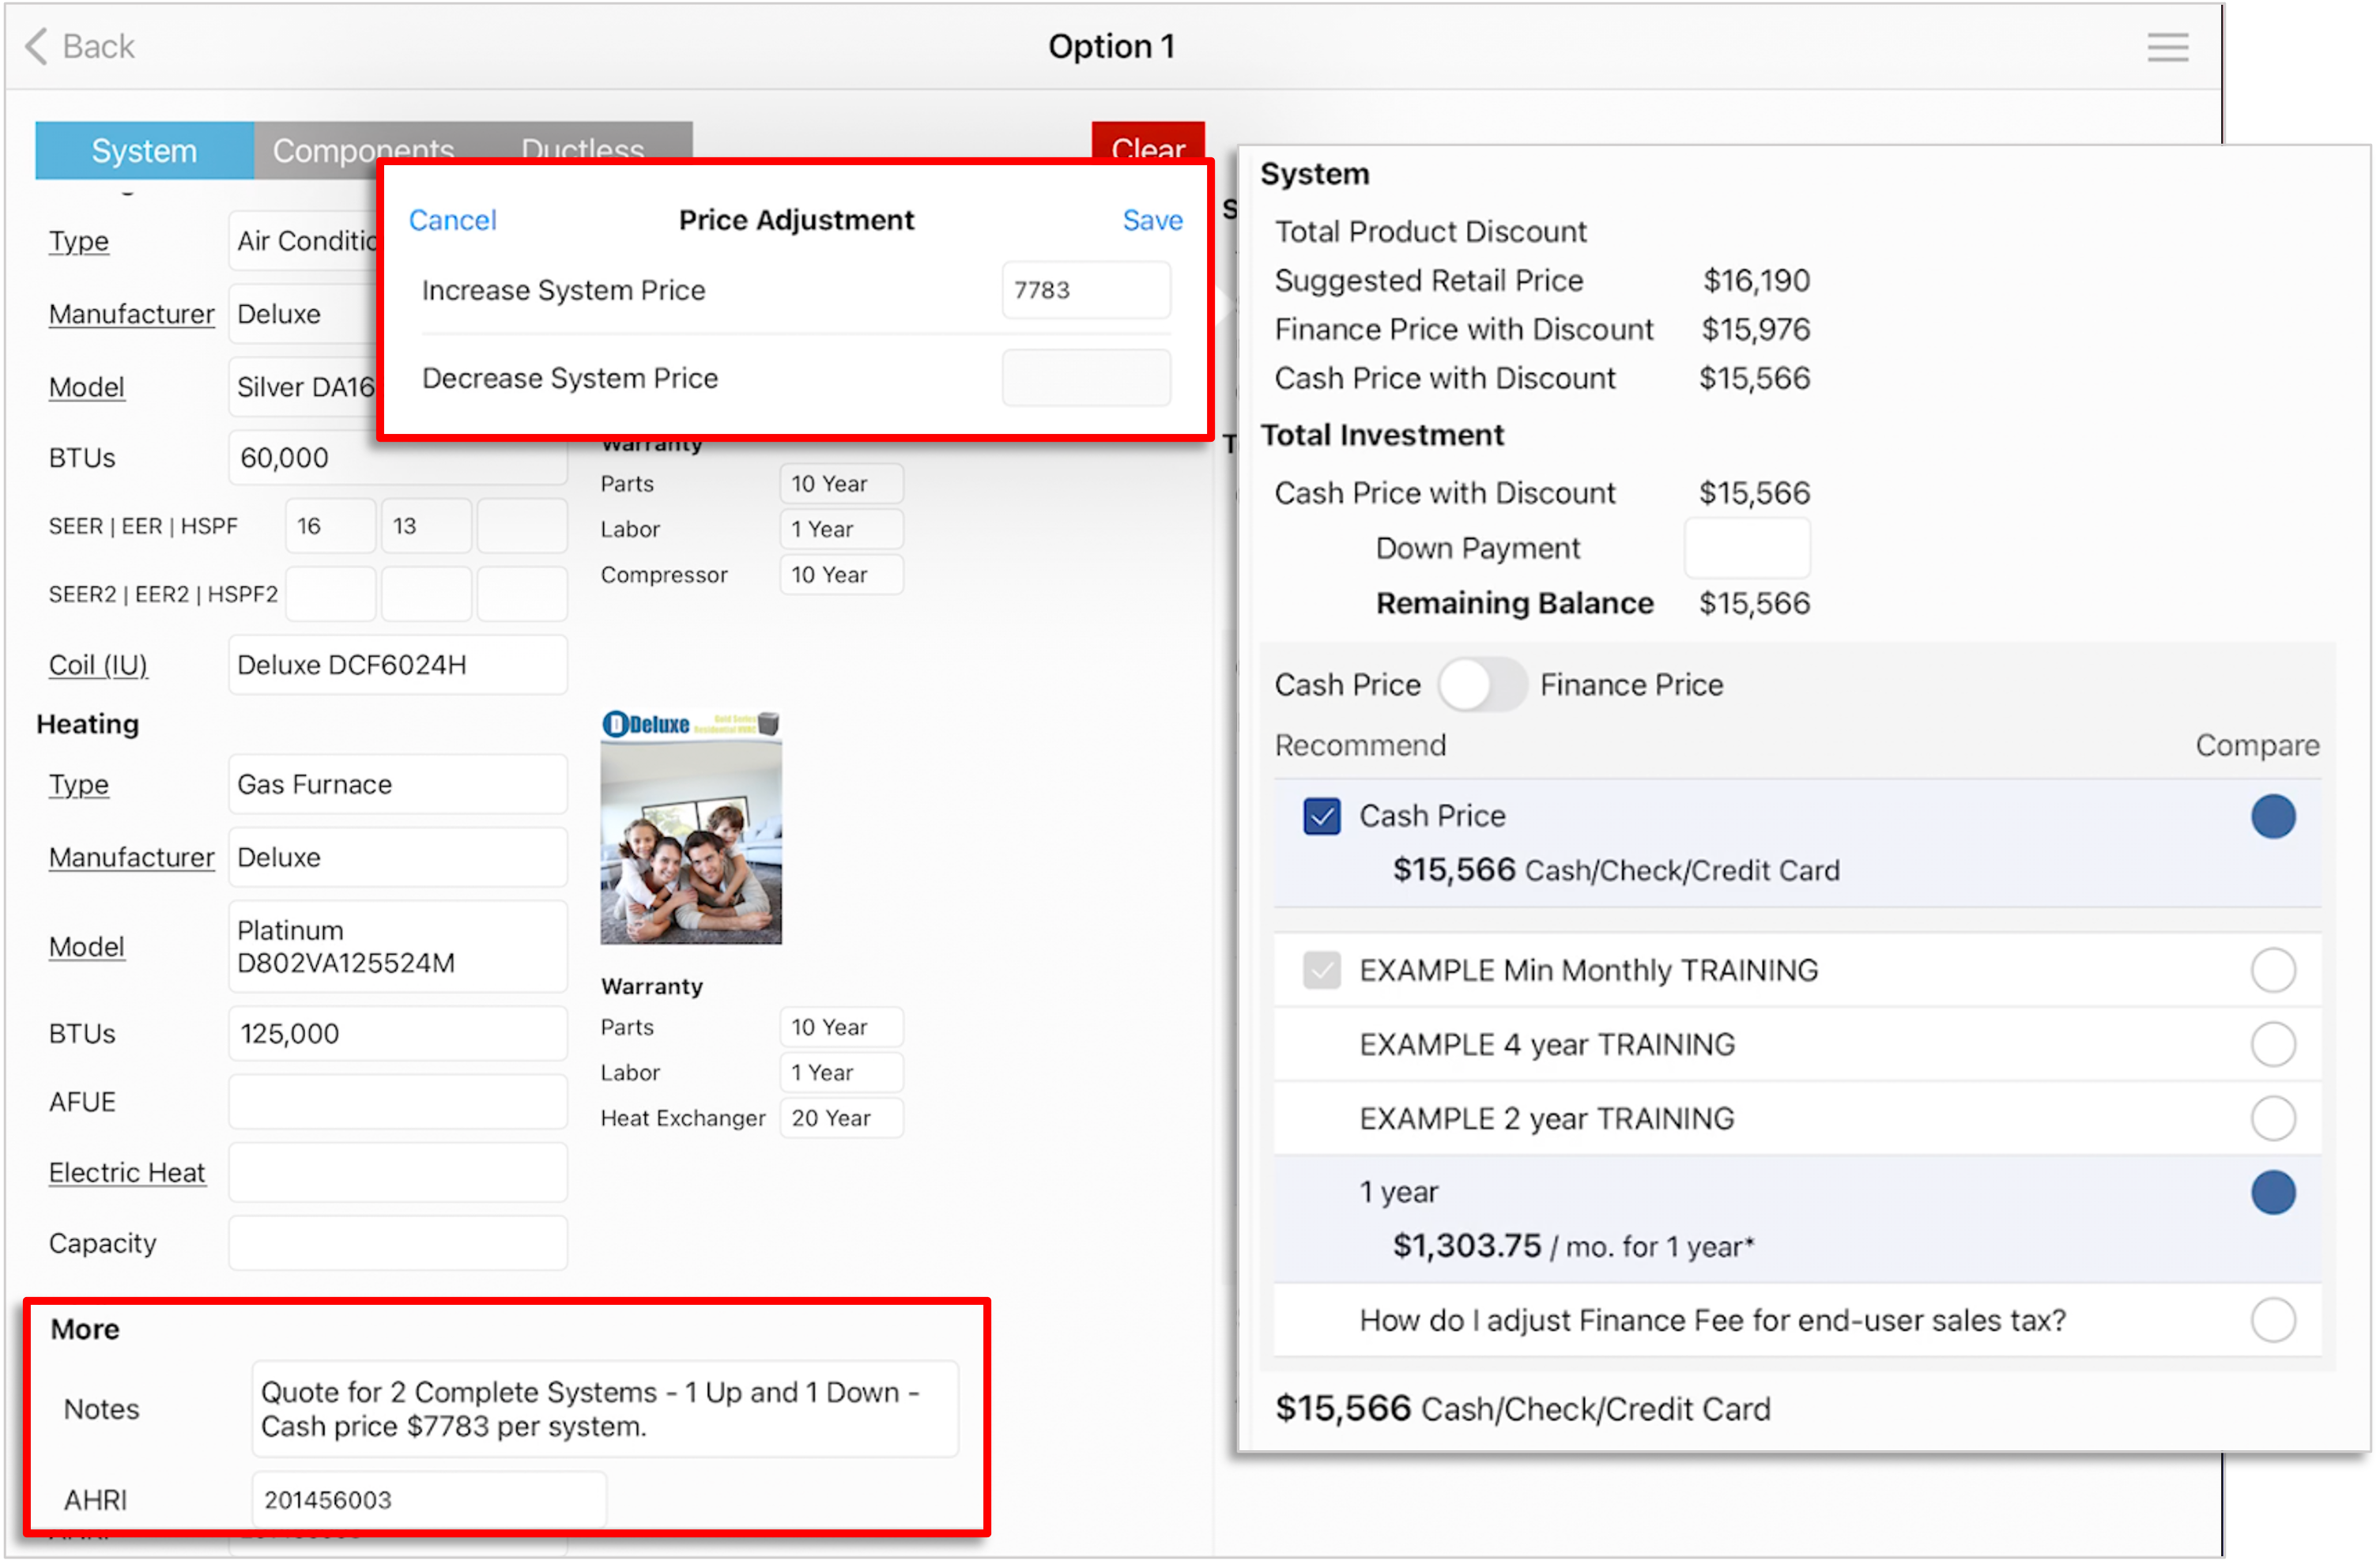Switch to the System tab
The width and height of the screenshot is (2380, 1561).
pos(144,150)
